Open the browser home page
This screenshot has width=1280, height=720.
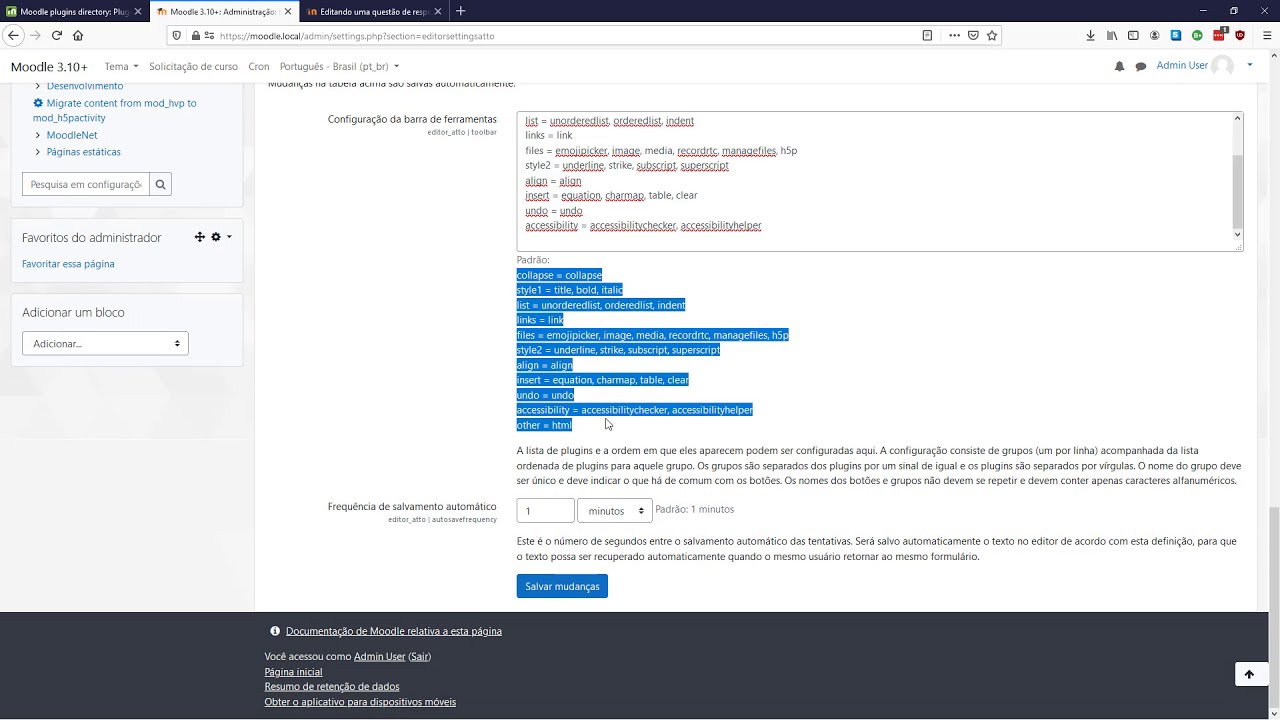tap(78, 35)
